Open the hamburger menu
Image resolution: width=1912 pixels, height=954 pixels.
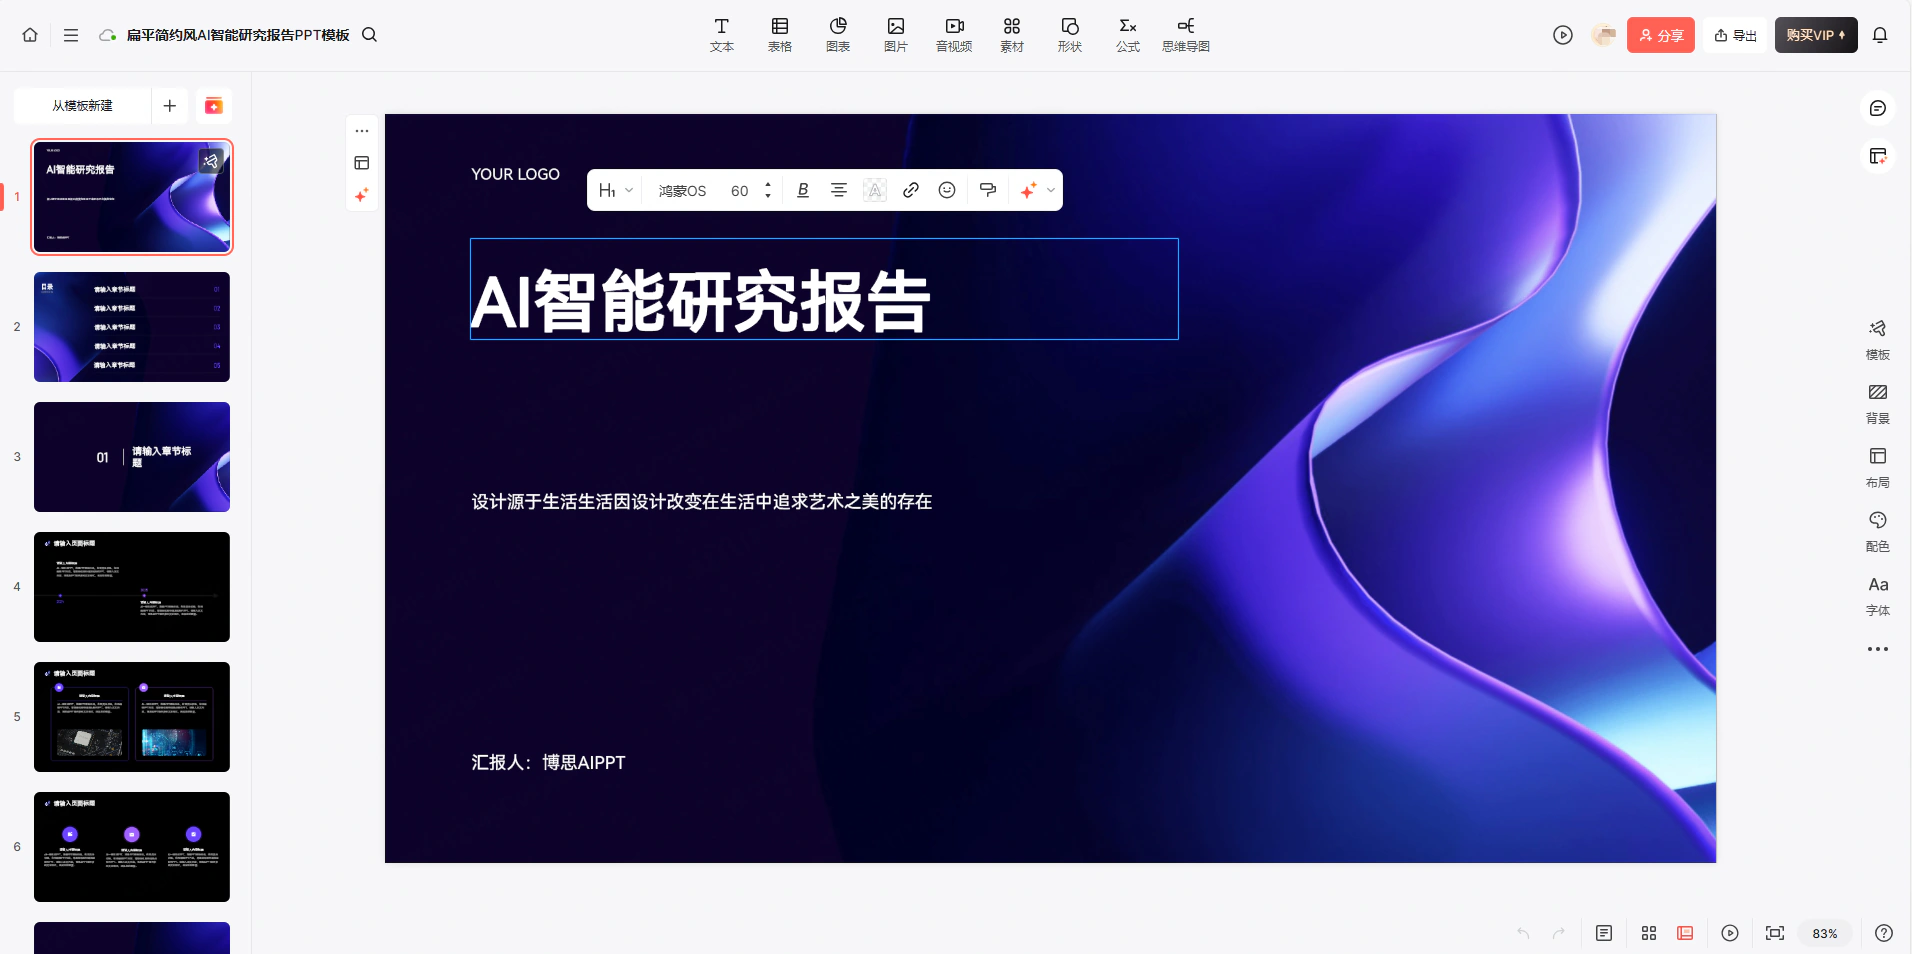click(x=71, y=35)
